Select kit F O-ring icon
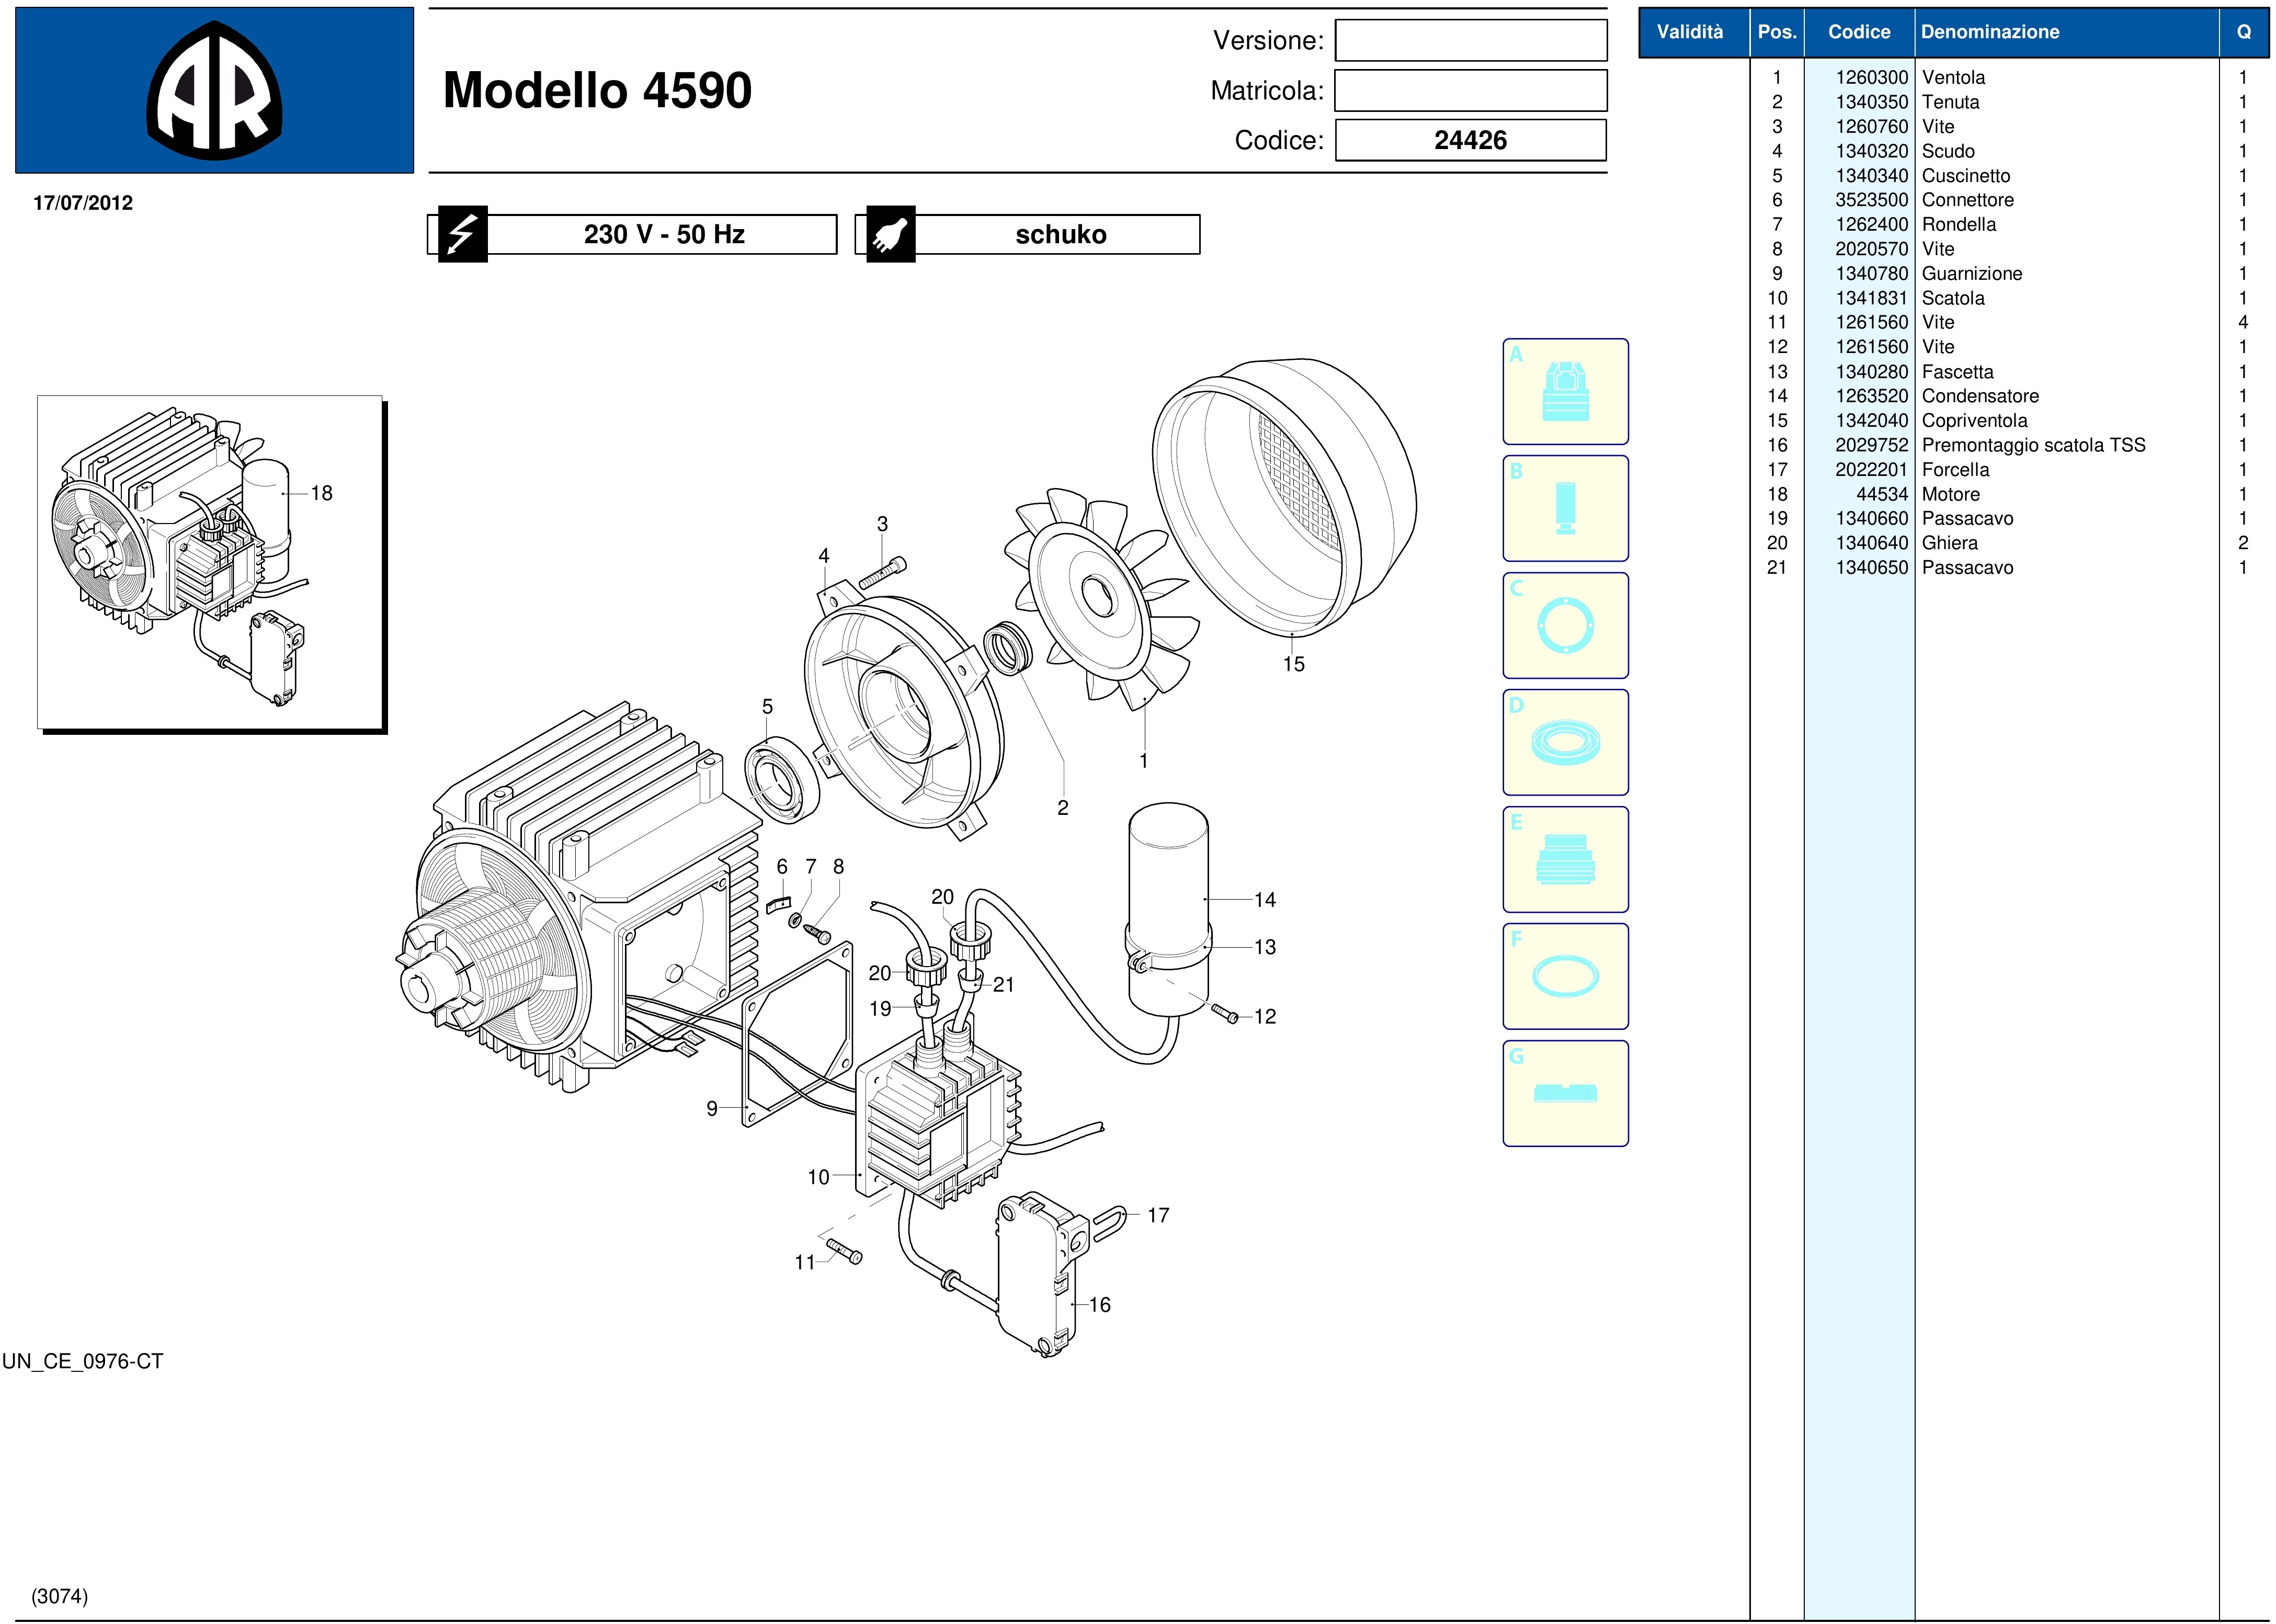2276x1624 pixels. [x=1565, y=977]
